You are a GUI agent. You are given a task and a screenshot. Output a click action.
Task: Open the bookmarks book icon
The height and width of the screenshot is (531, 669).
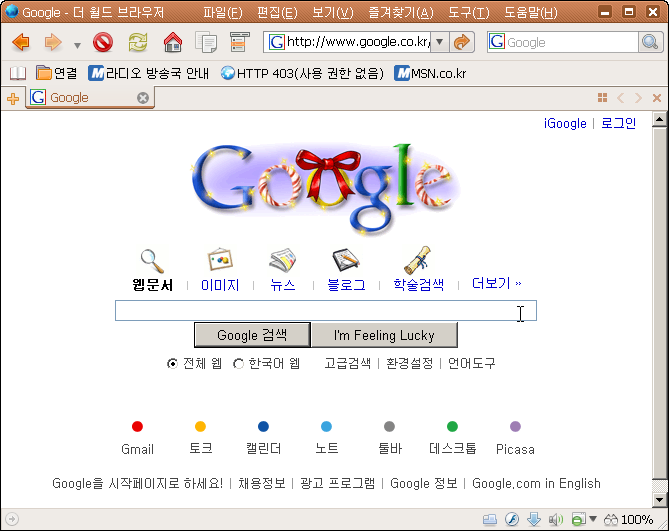point(17,73)
